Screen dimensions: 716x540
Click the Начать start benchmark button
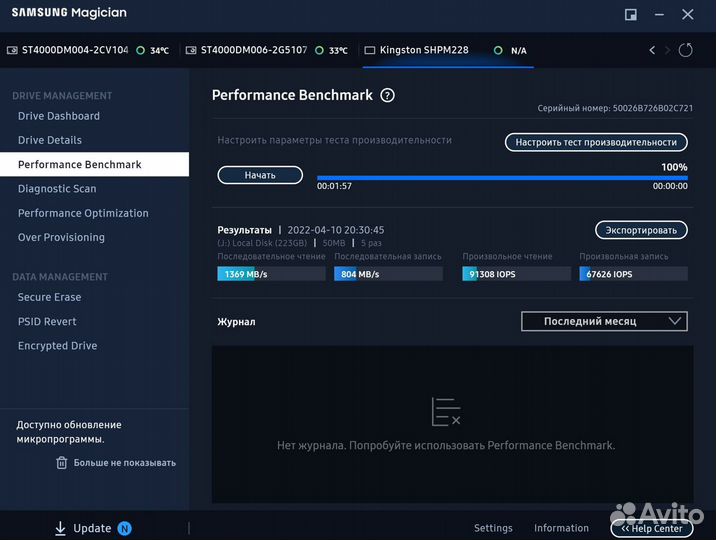tap(260, 175)
